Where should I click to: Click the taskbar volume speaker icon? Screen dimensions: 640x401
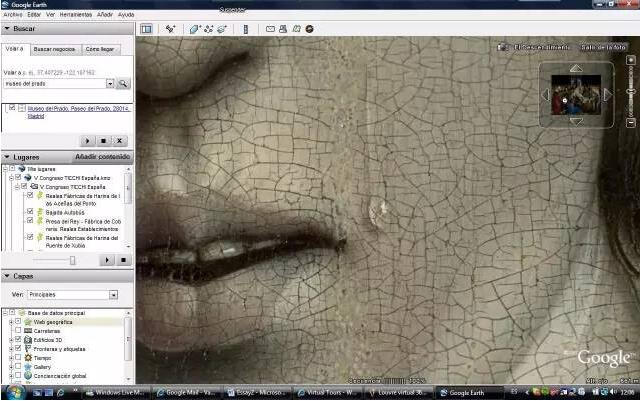tap(613, 392)
